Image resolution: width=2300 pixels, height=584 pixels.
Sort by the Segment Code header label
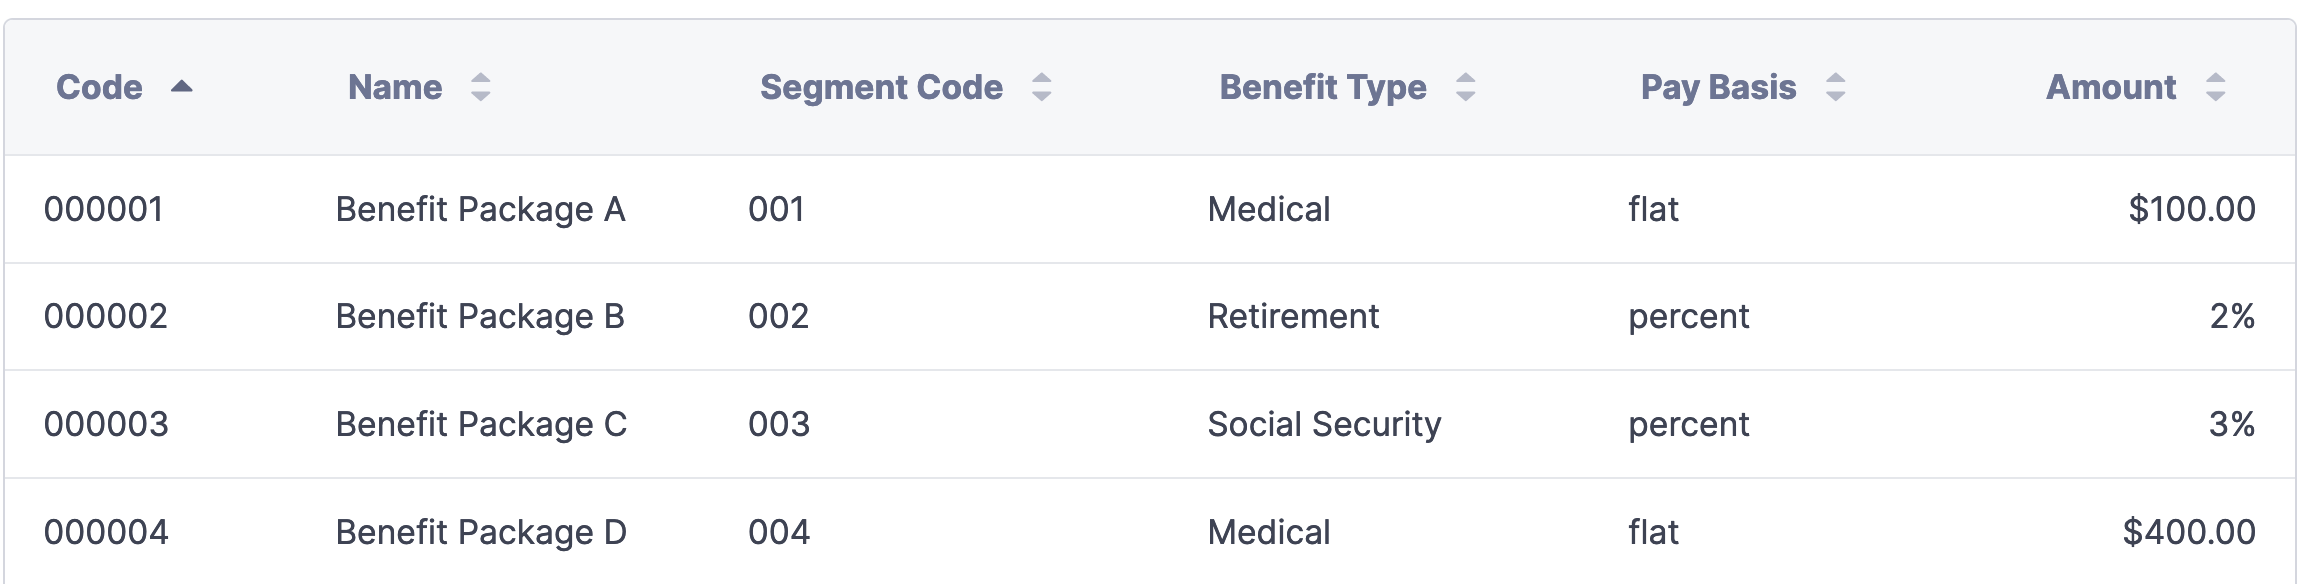pos(881,87)
